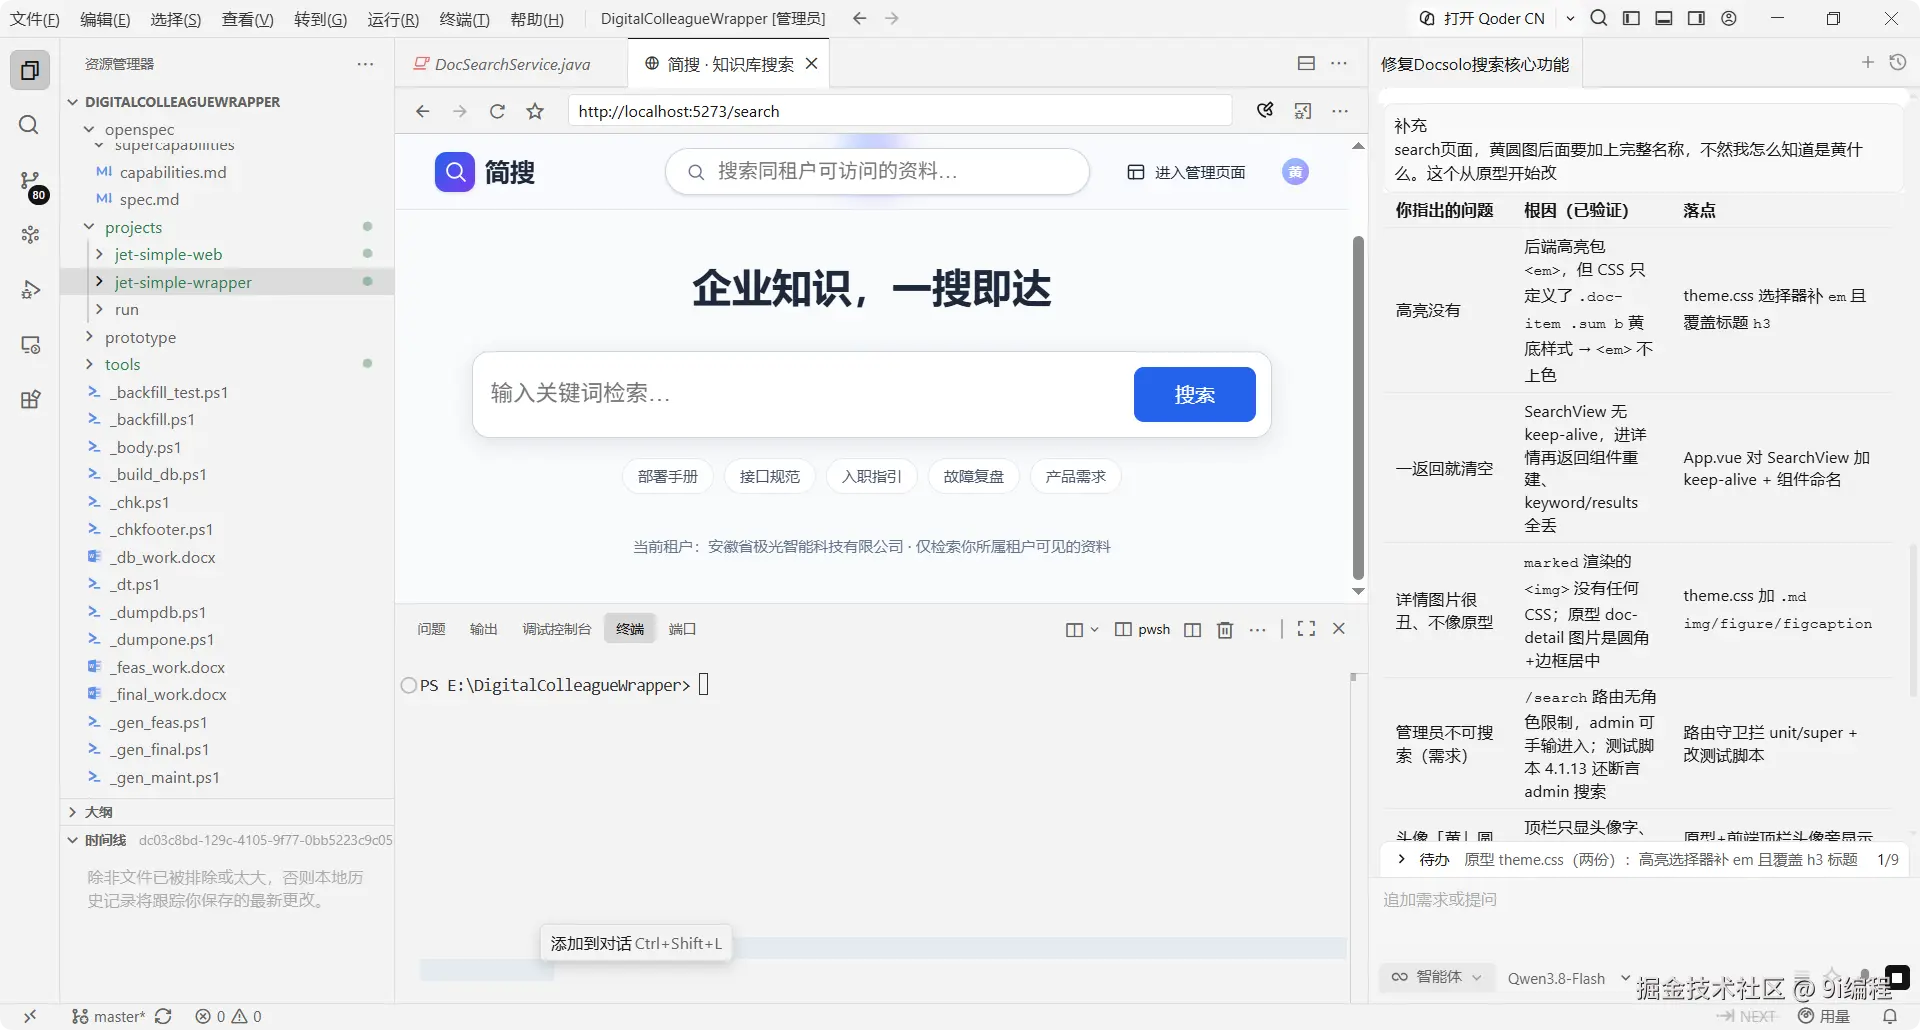Click the browser preview vertical scrollbar
1920x1030 pixels.
click(1358, 408)
